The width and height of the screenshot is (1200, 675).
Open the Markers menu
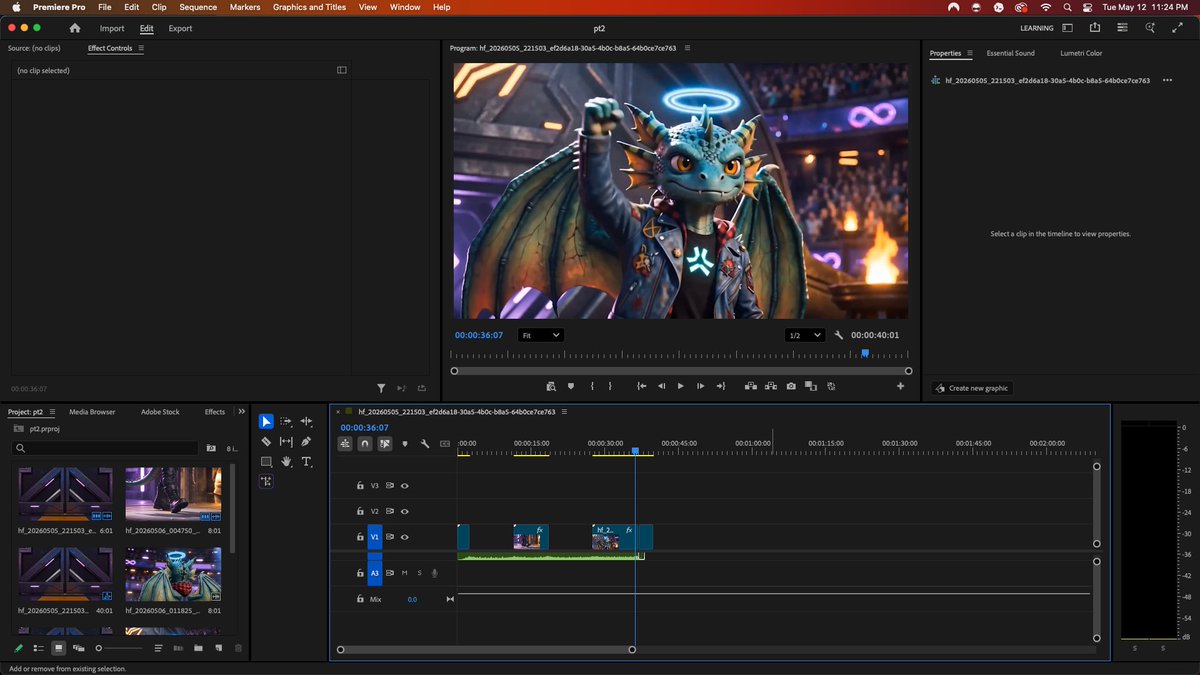(245, 7)
